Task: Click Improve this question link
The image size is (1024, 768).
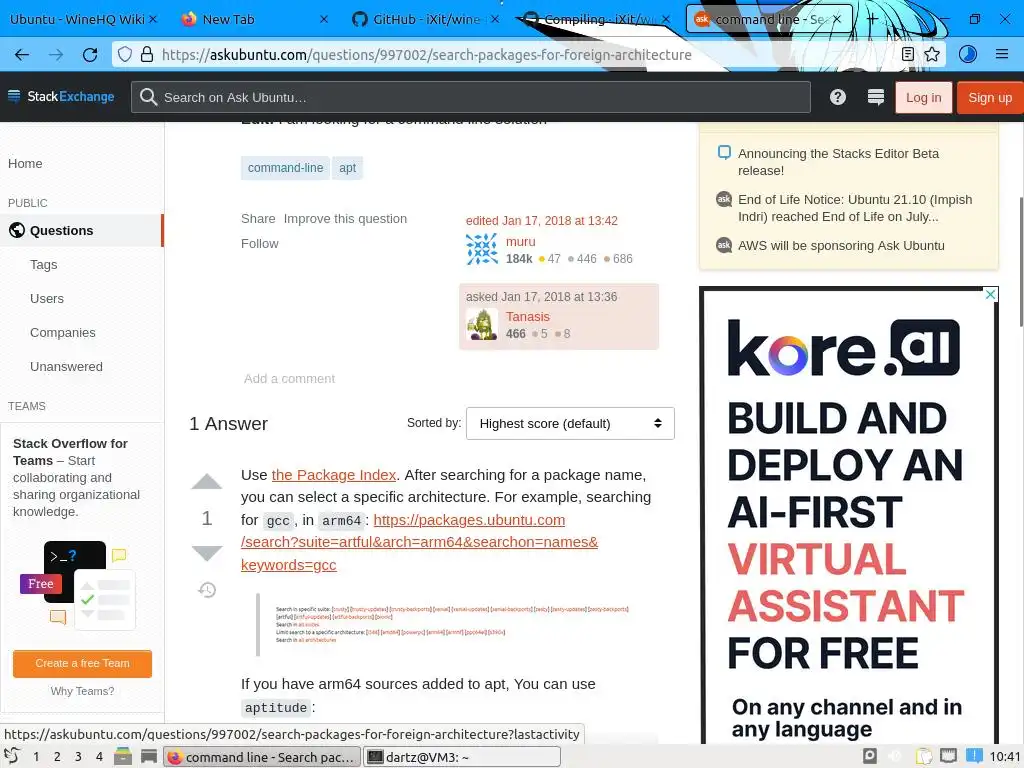Action: (345, 219)
